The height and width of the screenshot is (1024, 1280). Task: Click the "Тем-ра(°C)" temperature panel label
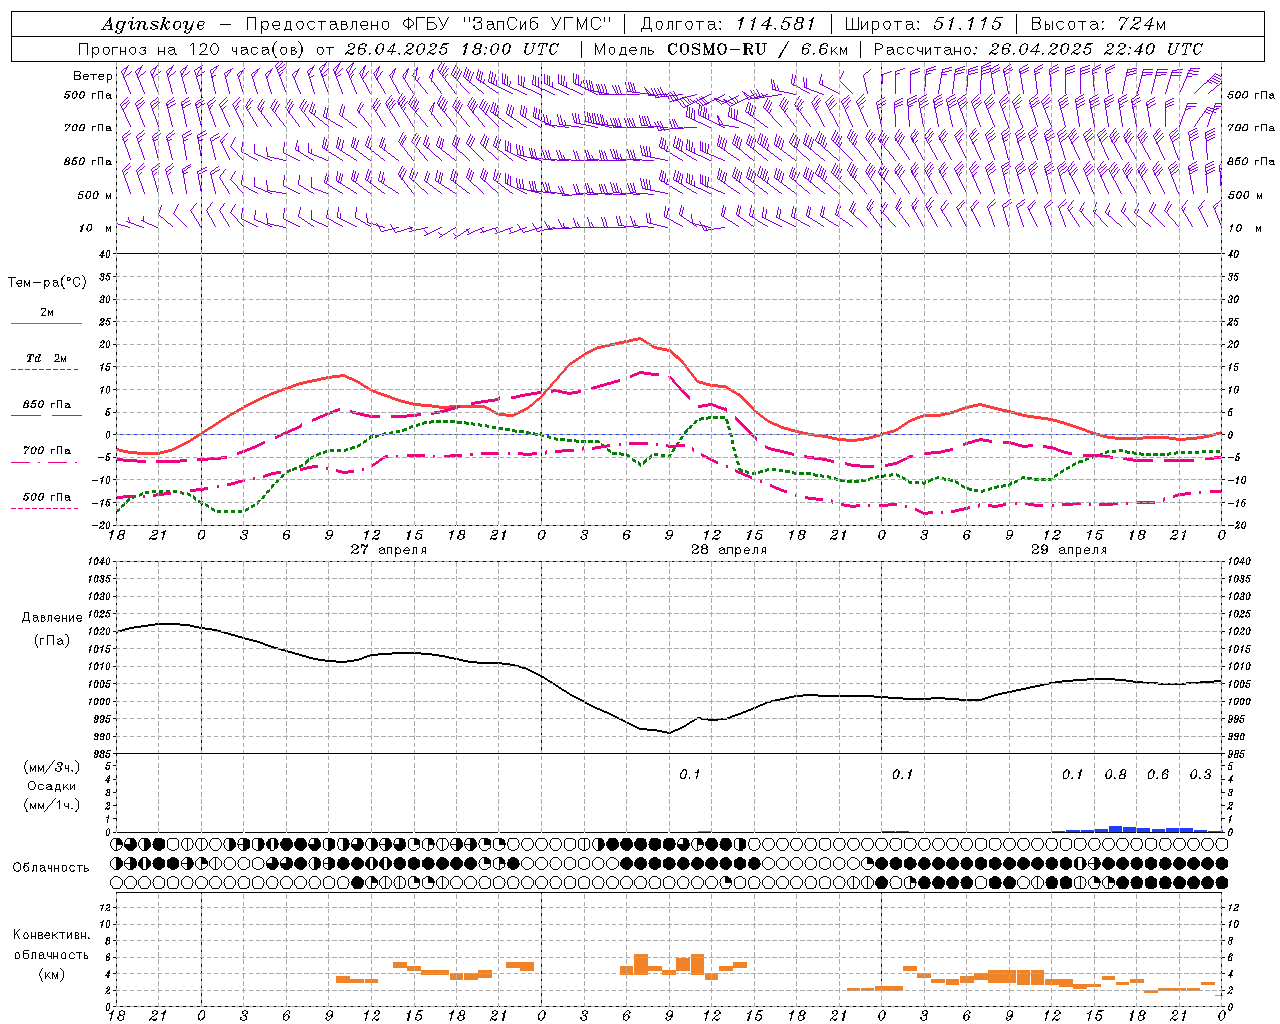pos(47,283)
